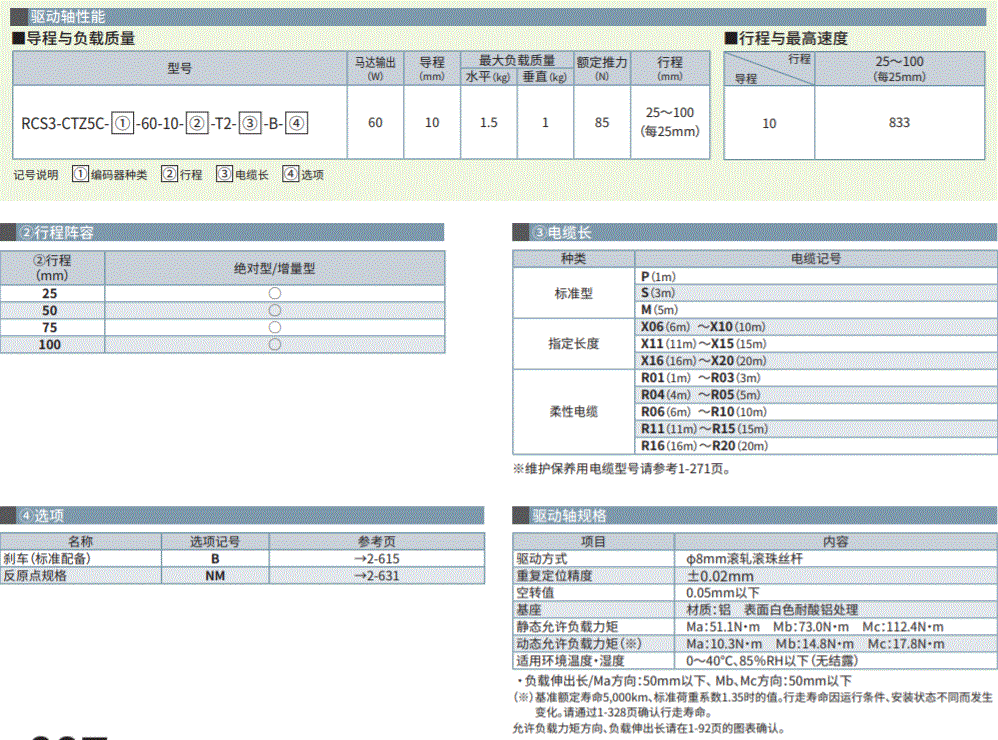Select the X16 ~ X20 cable row
Screen dimensions: 998x740
pyautogui.click(x=816, y=361)
